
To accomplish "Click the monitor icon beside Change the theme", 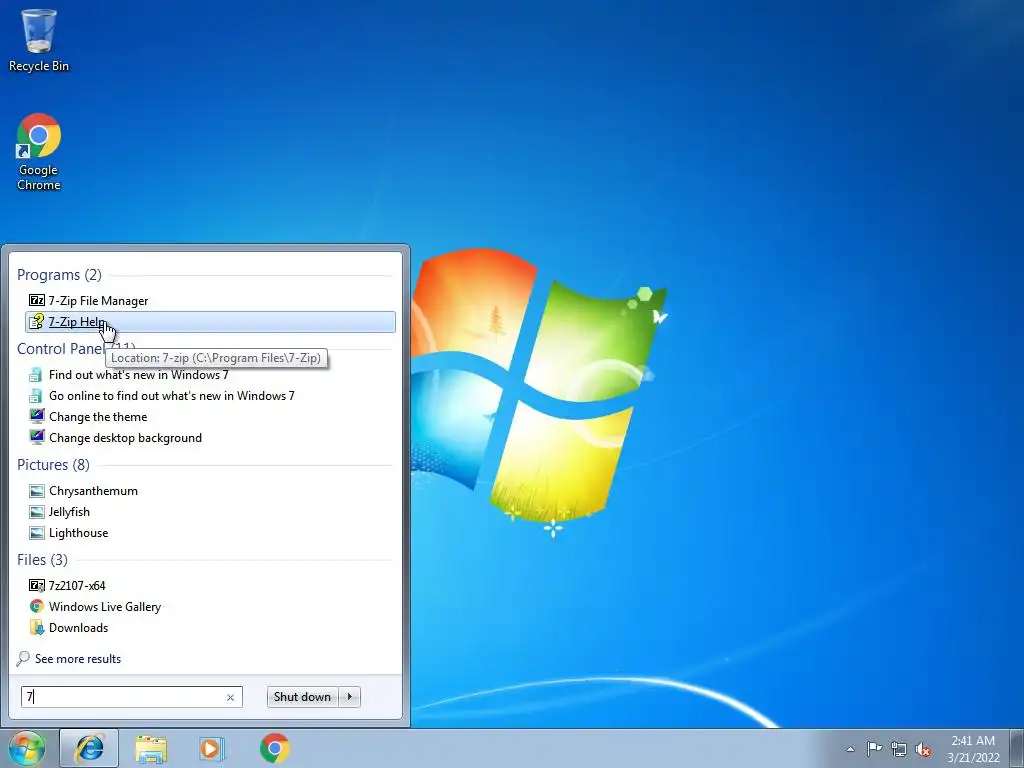I will (37, 416).
